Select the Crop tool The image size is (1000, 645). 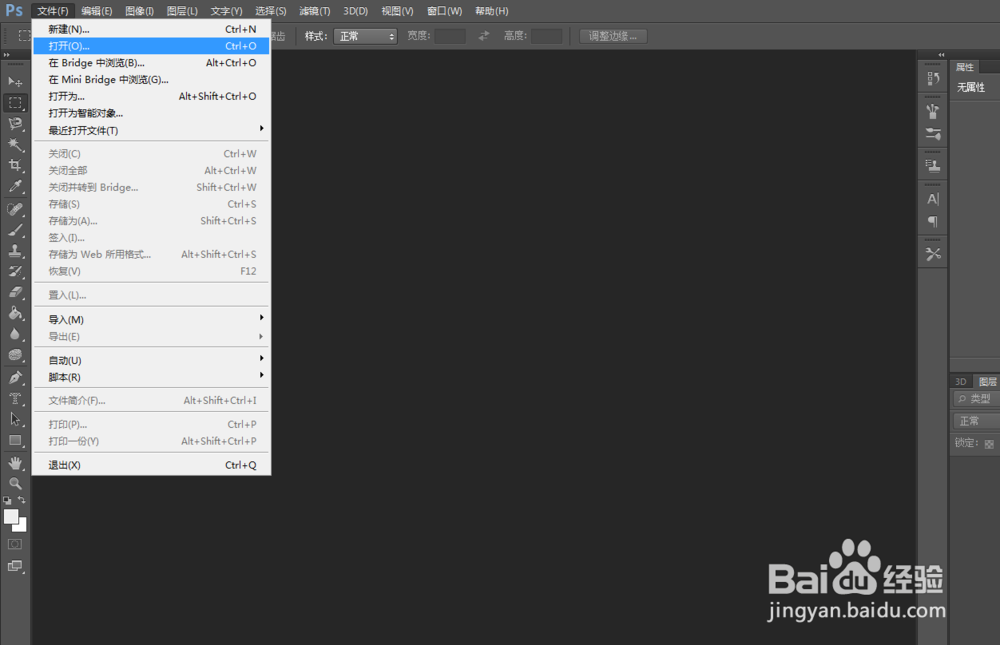(x=15, y=165)
